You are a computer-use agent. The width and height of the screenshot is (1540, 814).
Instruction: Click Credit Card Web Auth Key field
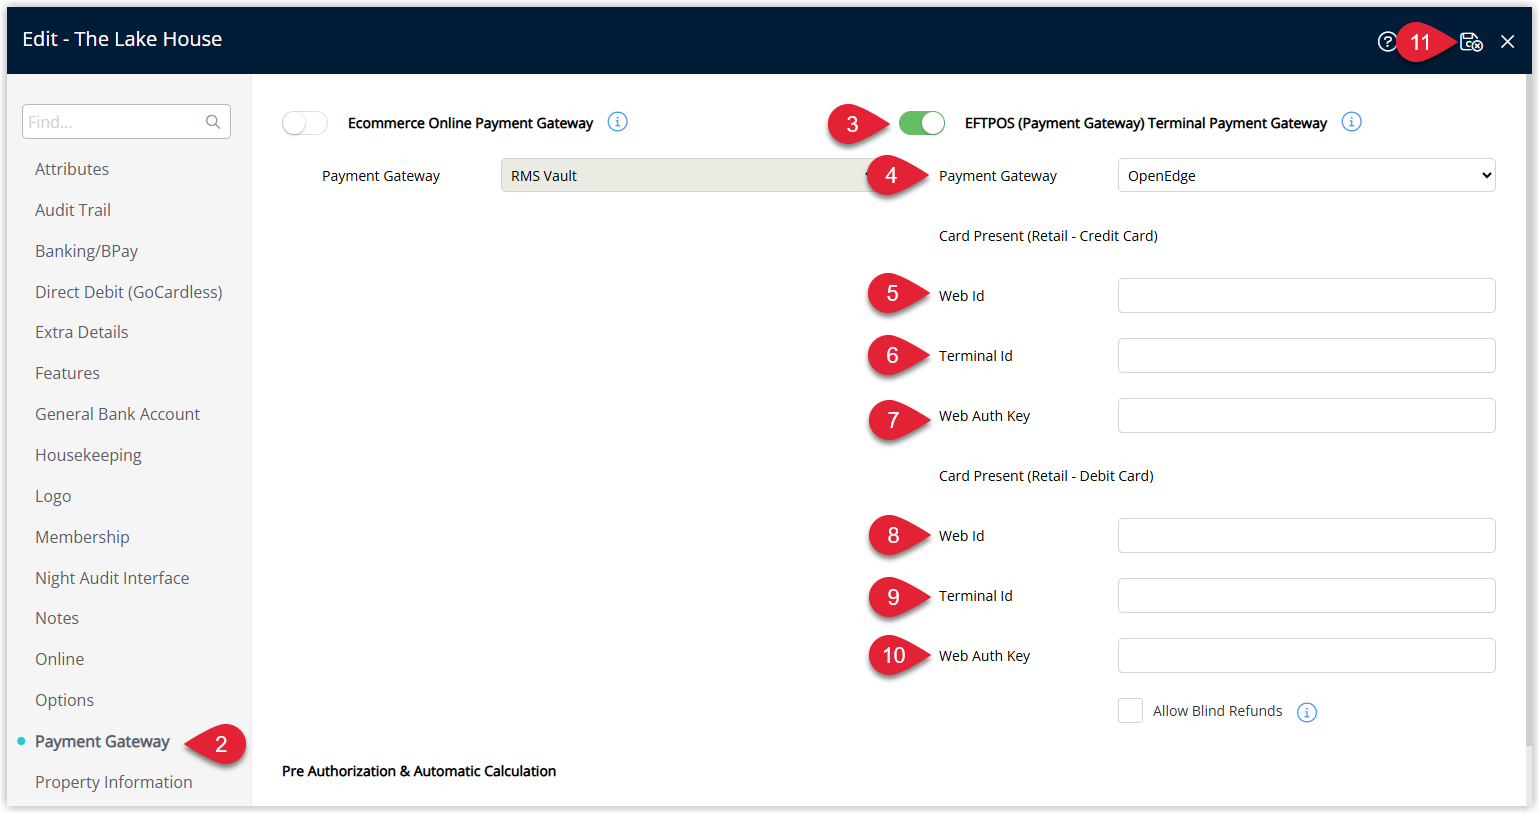(x=1307, y=415)
